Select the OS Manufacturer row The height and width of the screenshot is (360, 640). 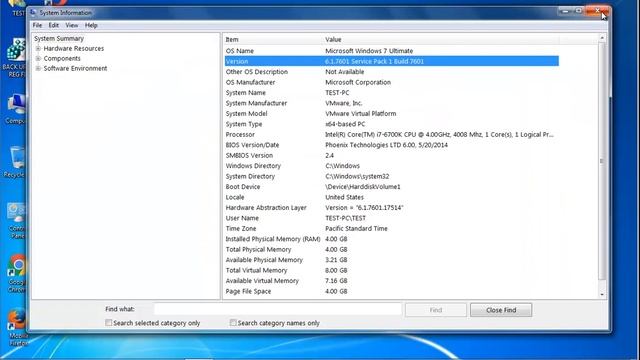391,82
